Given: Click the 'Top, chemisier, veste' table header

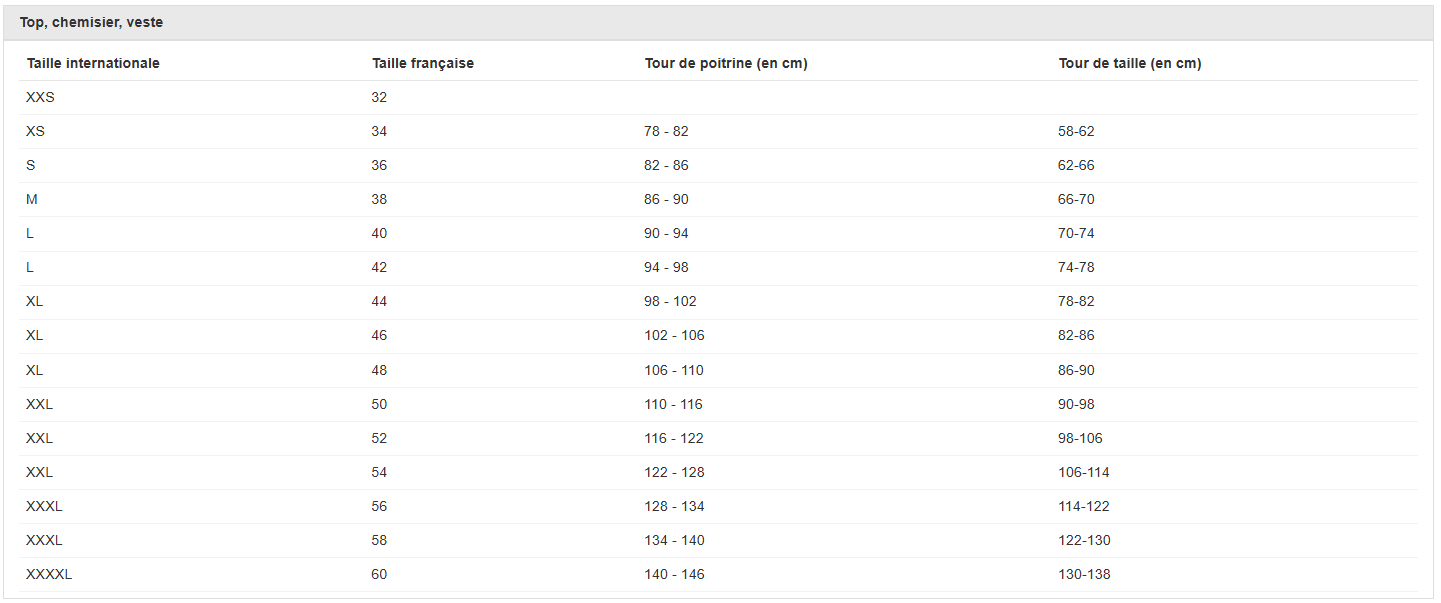Looking at the screenshot, I should click(92, 22).
